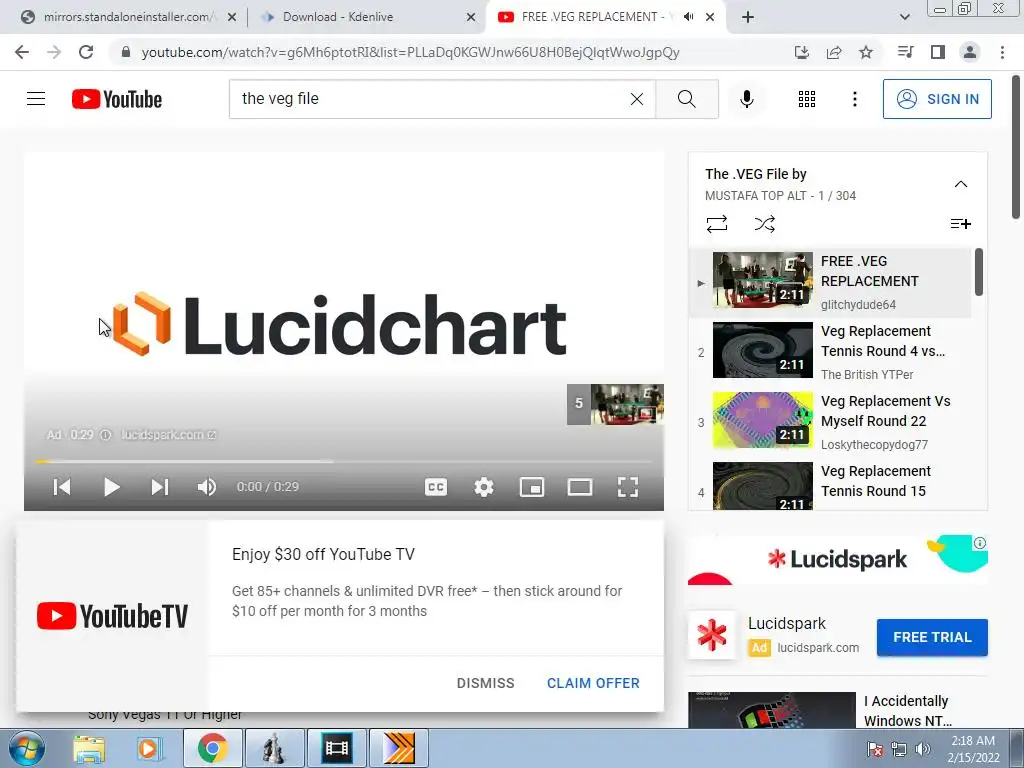This screenshot has height=768, width=1024.
Task: Dismiss the YouTube TV offer
Action: (485, 683)
